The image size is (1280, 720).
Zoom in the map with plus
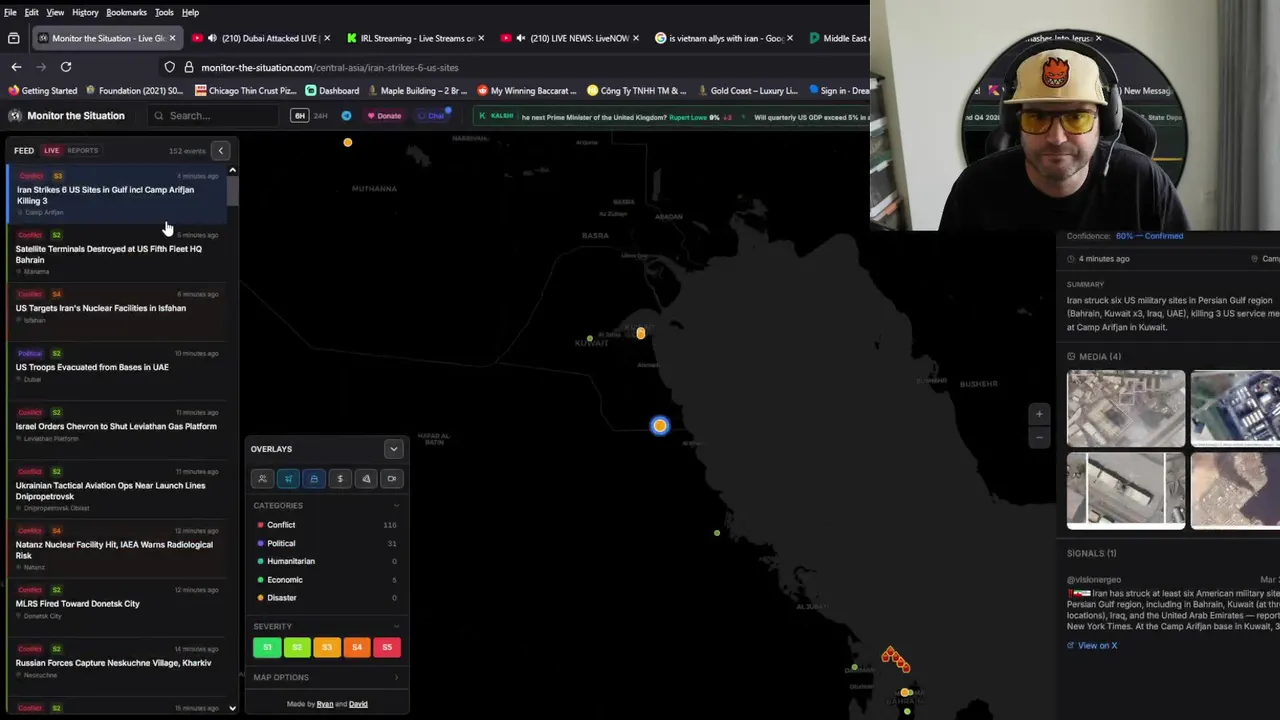click(x=1039, y=414)
